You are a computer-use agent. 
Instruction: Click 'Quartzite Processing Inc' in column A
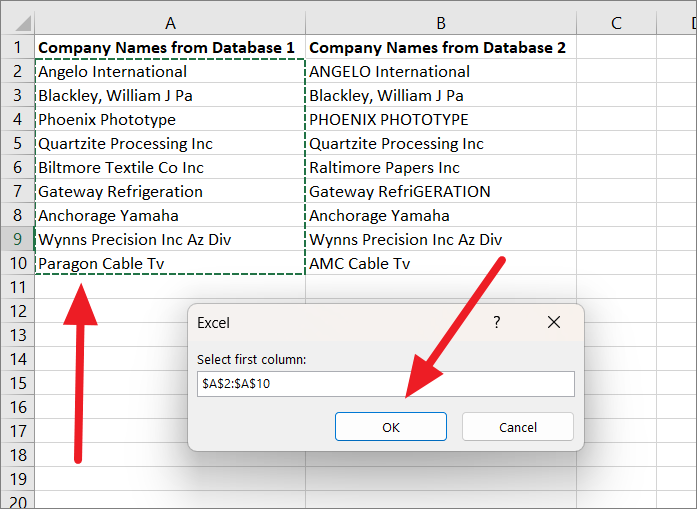pos(170,143)
